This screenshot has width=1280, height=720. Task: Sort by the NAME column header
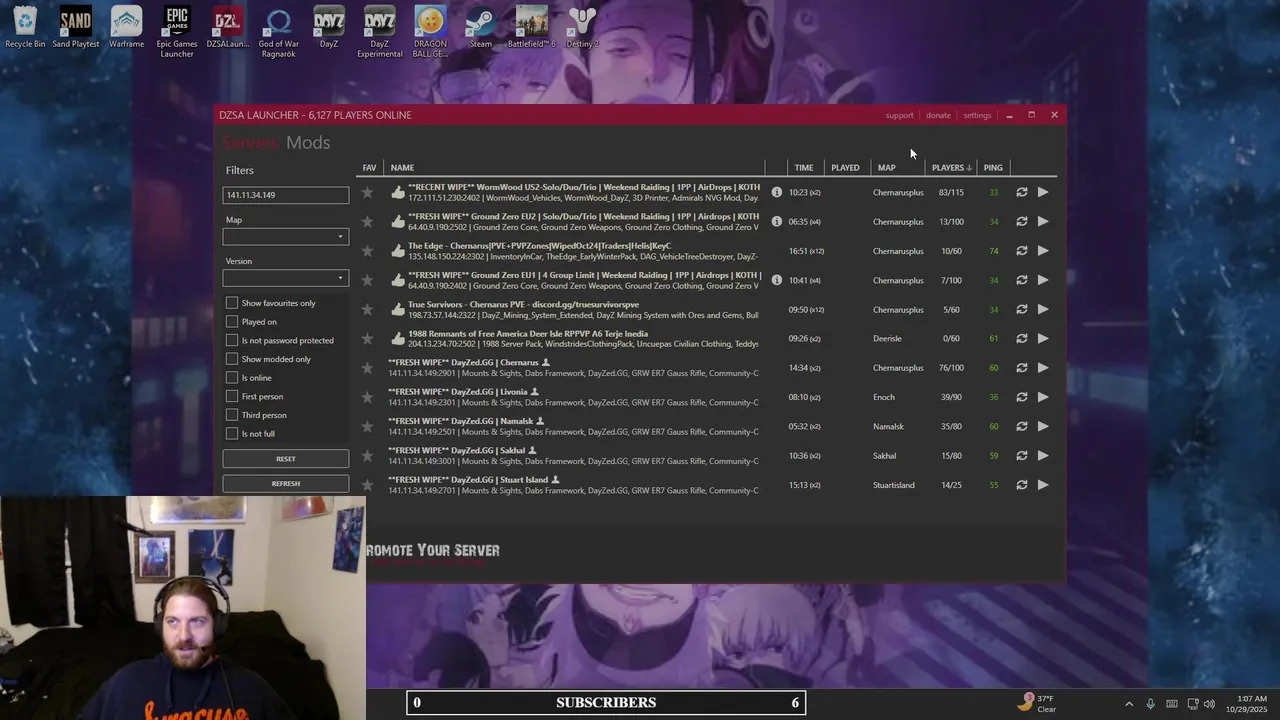point(402,168)
